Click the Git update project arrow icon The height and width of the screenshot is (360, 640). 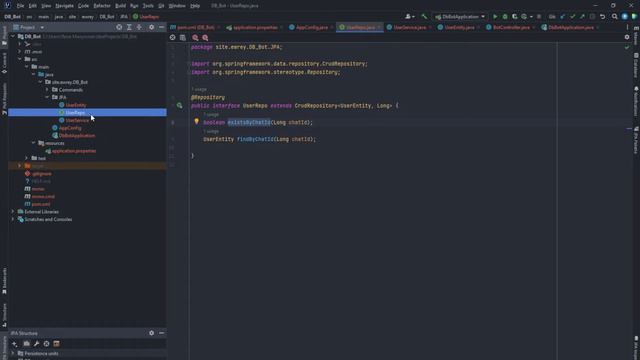[x=563, y=17]
